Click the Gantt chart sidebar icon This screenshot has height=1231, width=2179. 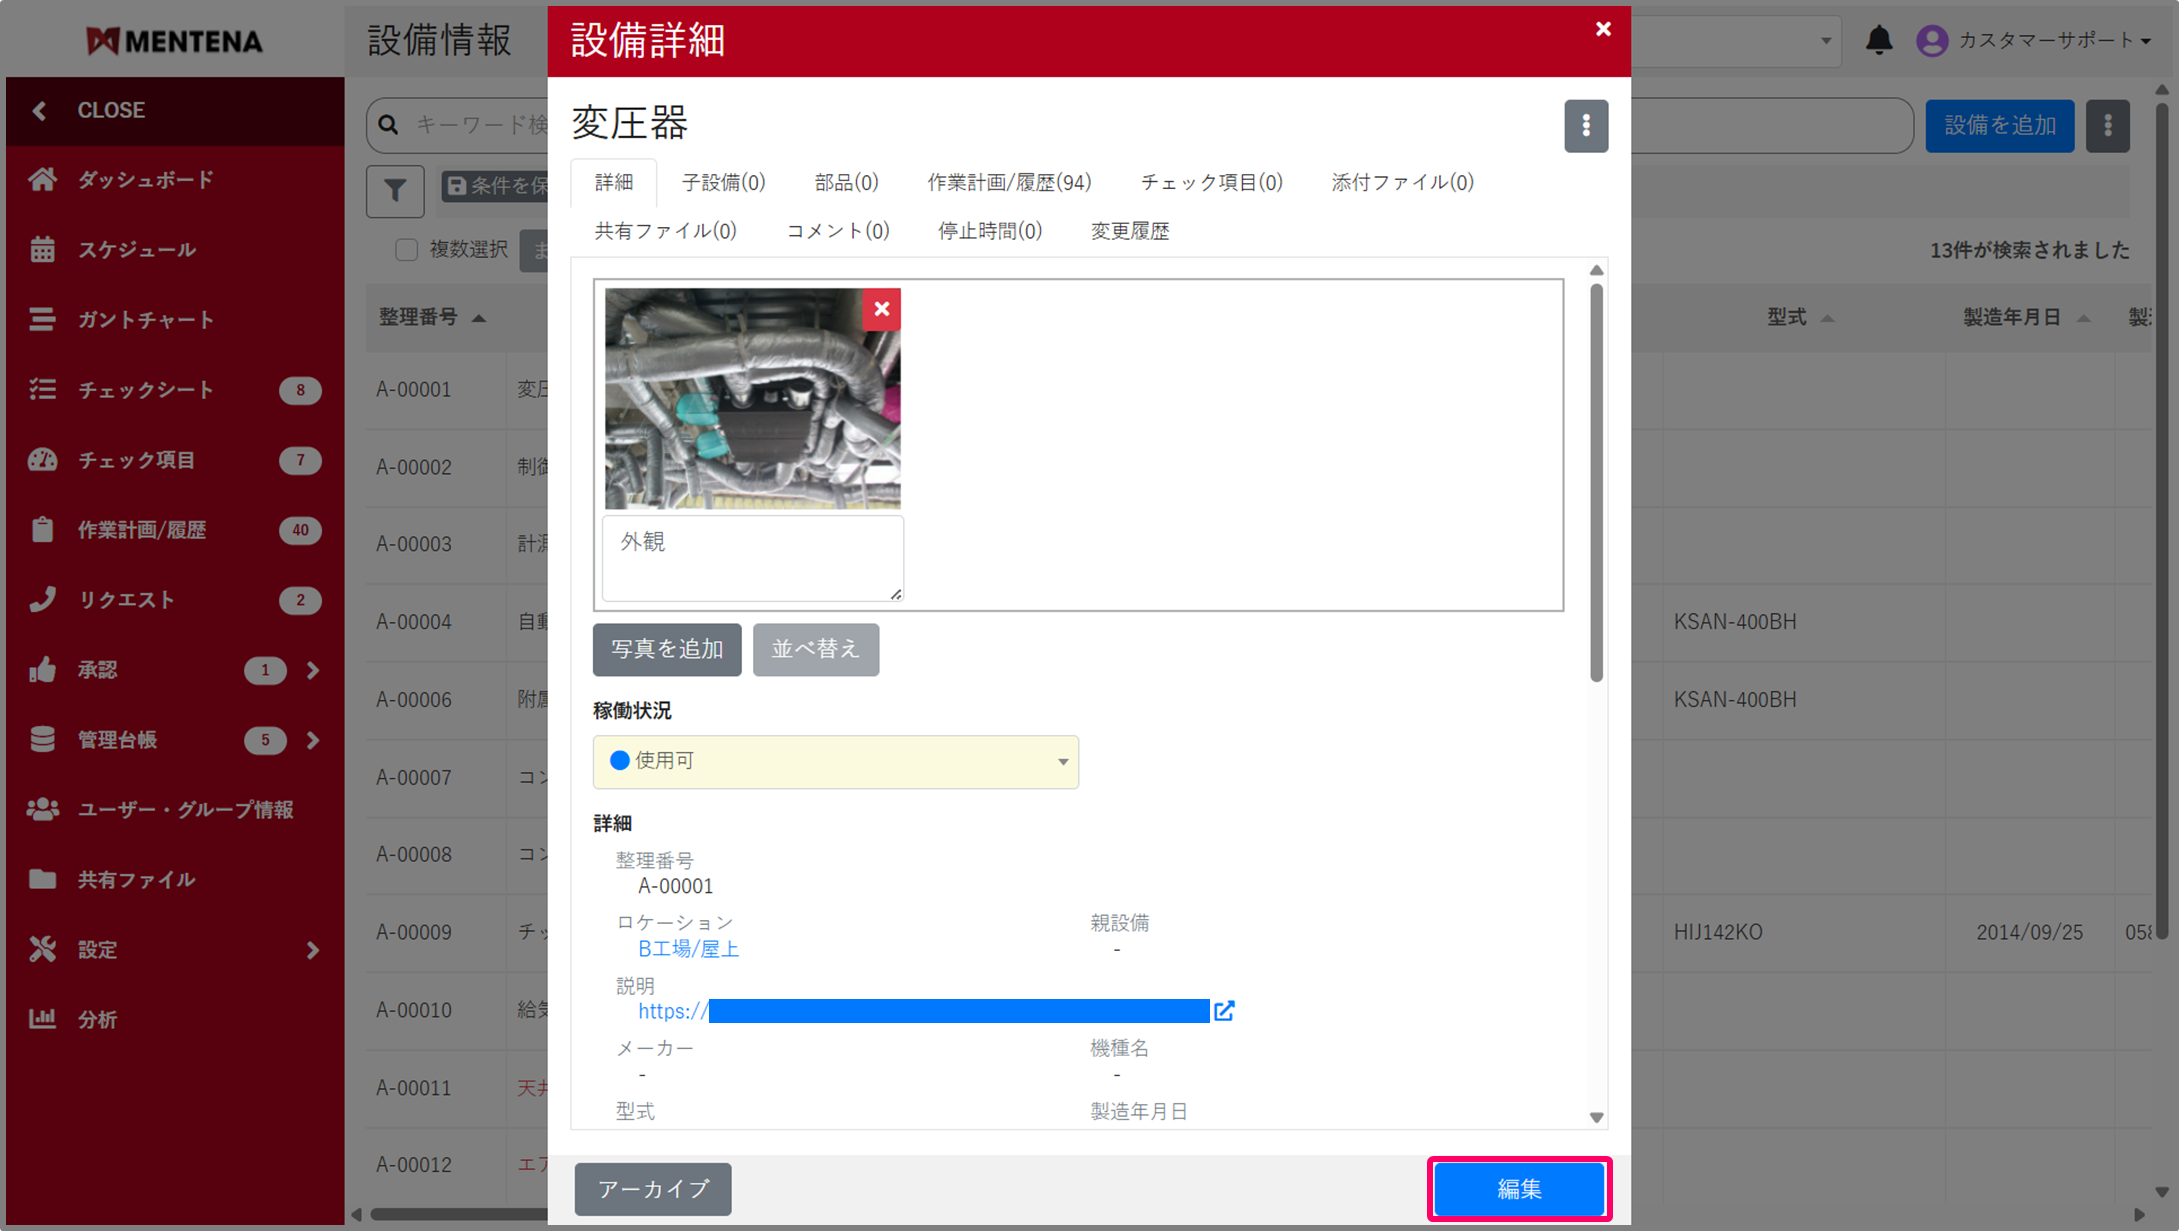(42, 320)
